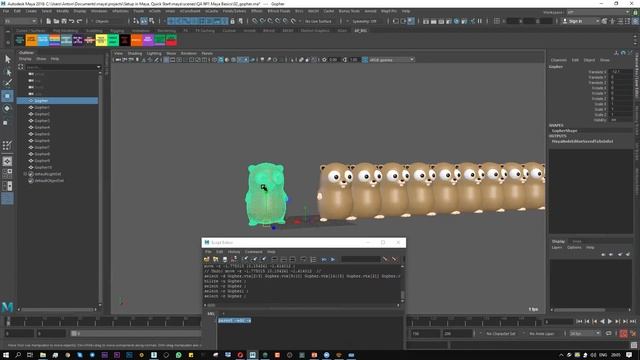This screenshot has height=360, width=640.
Task: Click the Maya logo in bottom left
Action: click(x=7, y=307)
